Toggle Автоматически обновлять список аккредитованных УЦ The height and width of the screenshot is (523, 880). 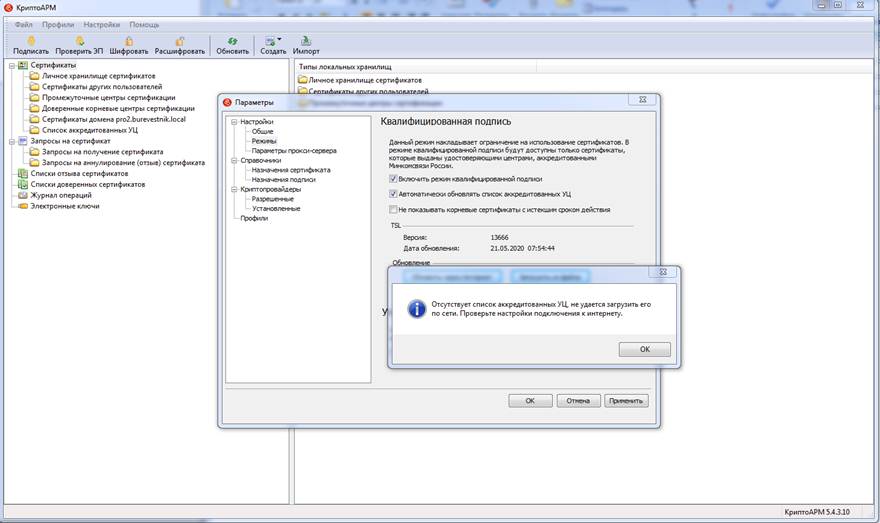(393, 194)
